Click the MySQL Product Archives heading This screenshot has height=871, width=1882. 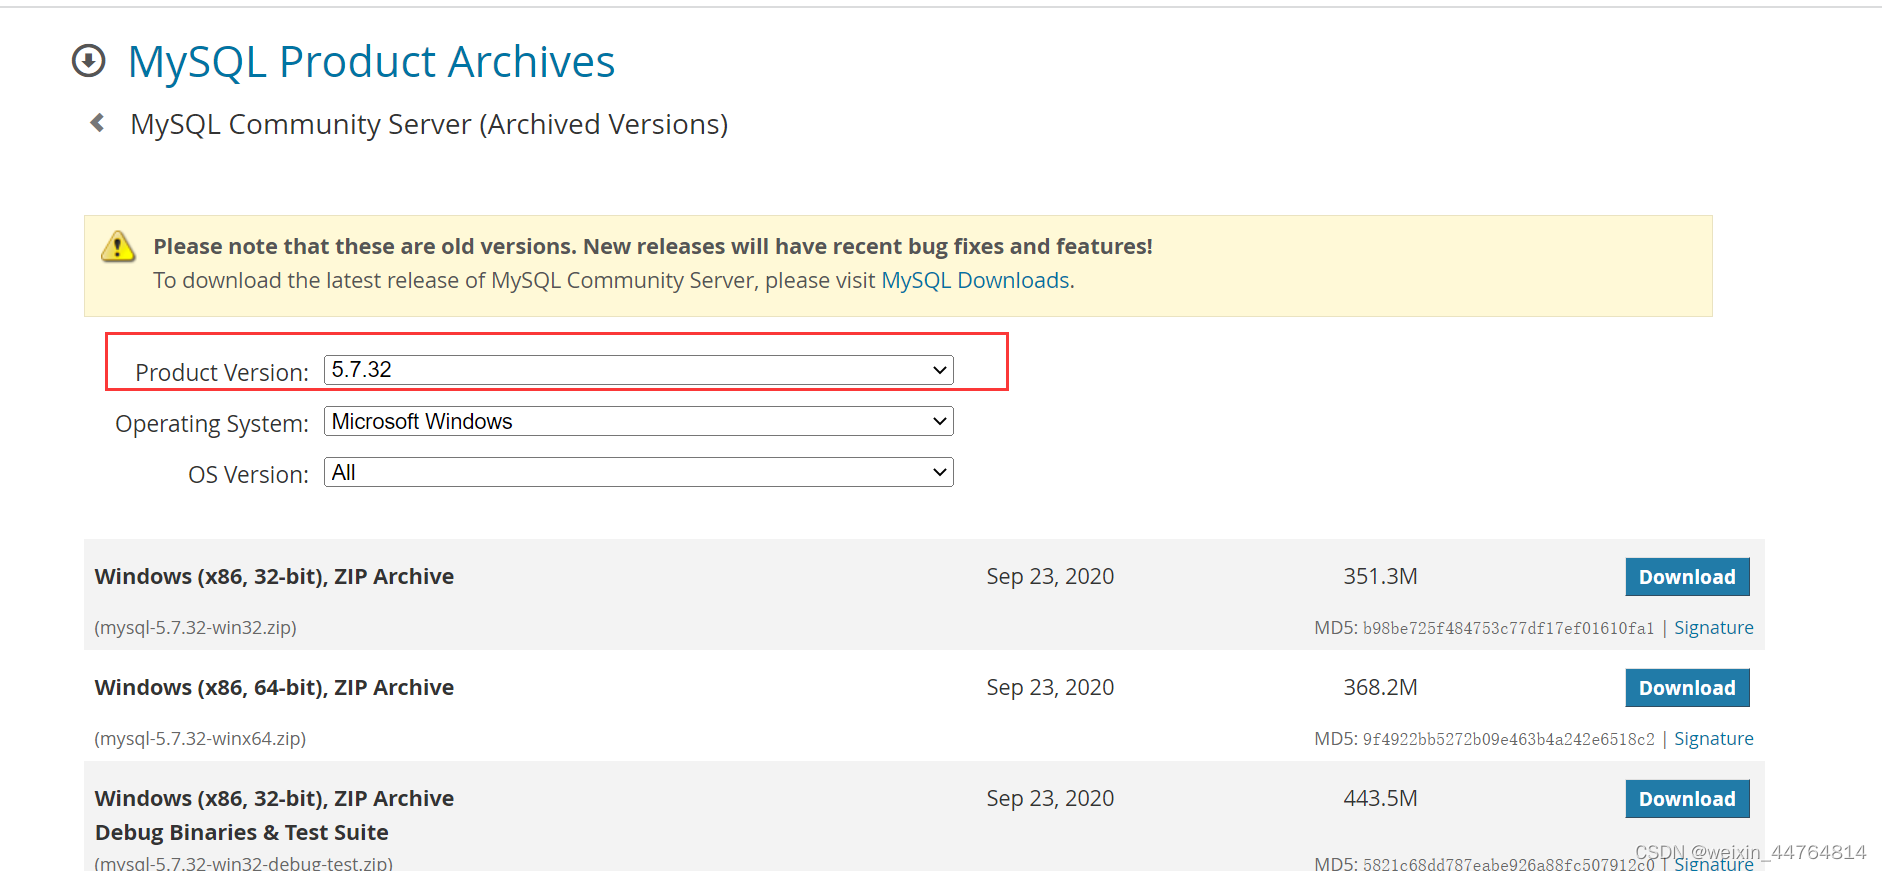(371, 62)
